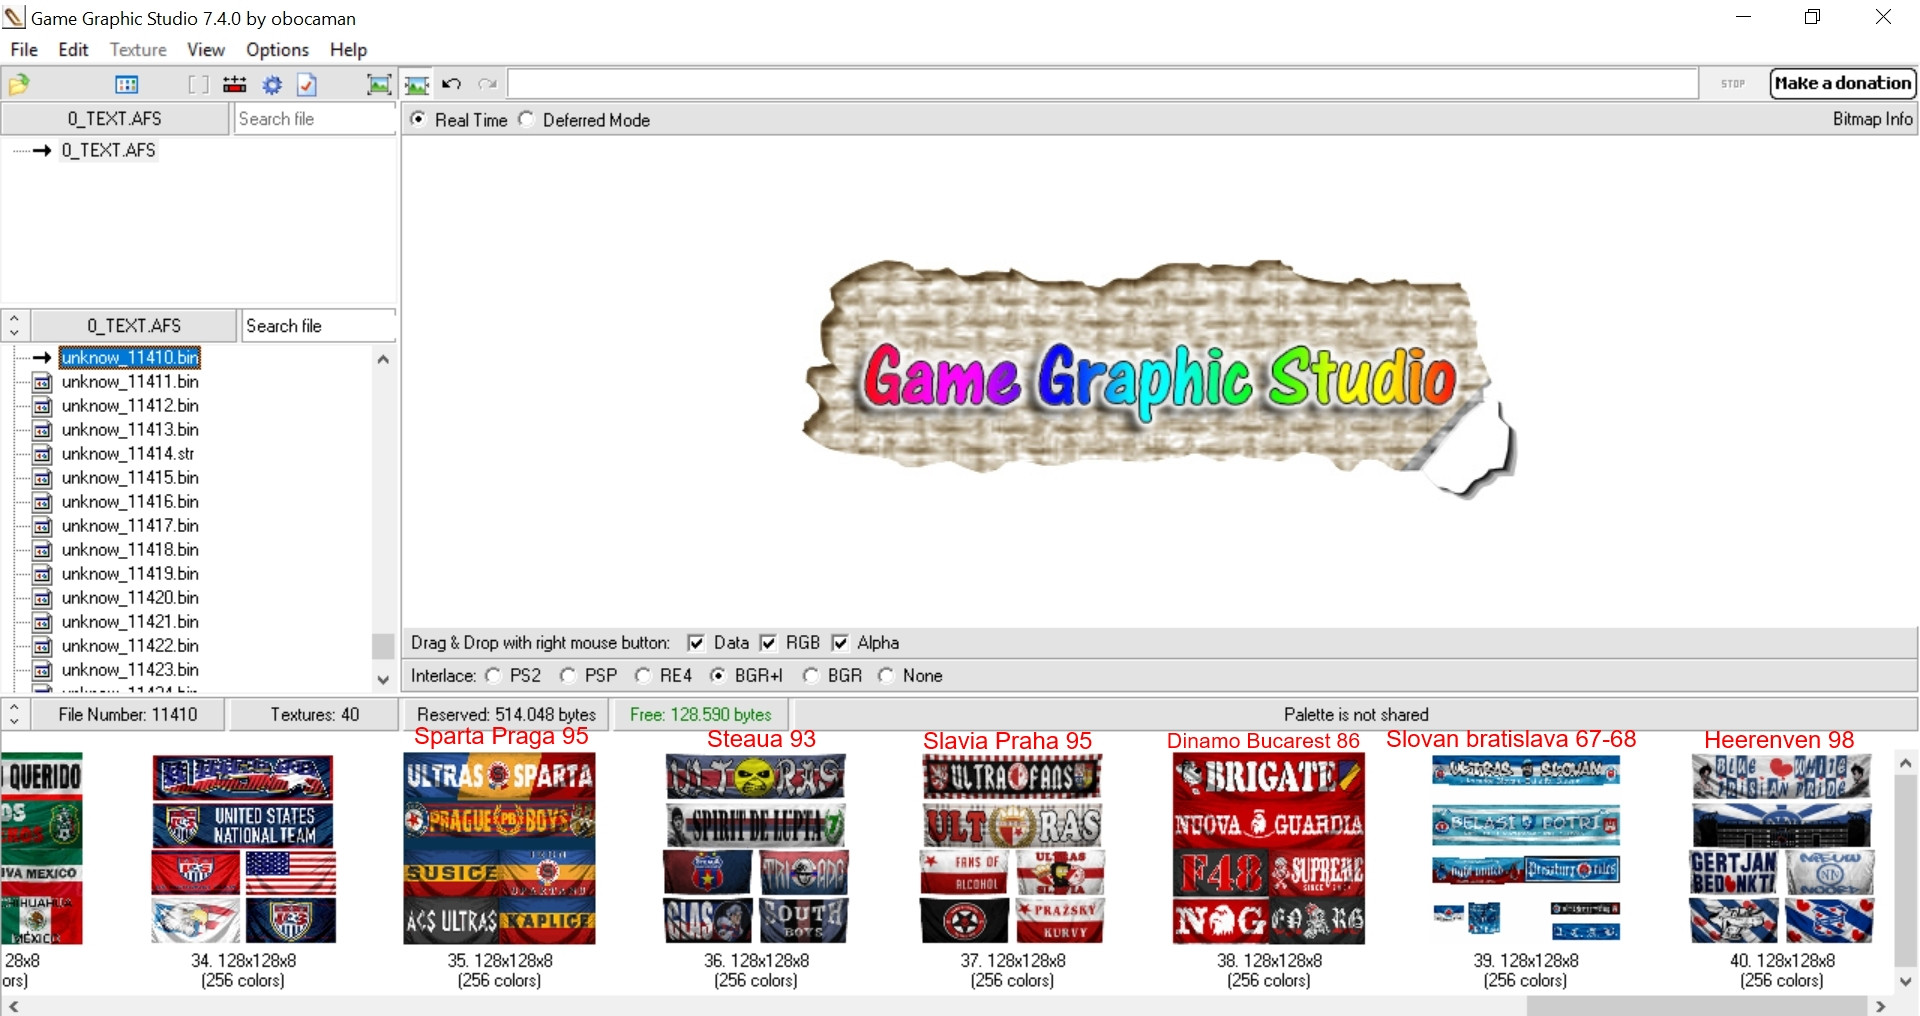Click the thumbnail strip scroll left arrow
This screenshot has height=1016, width=1920.
point(13,1006)
